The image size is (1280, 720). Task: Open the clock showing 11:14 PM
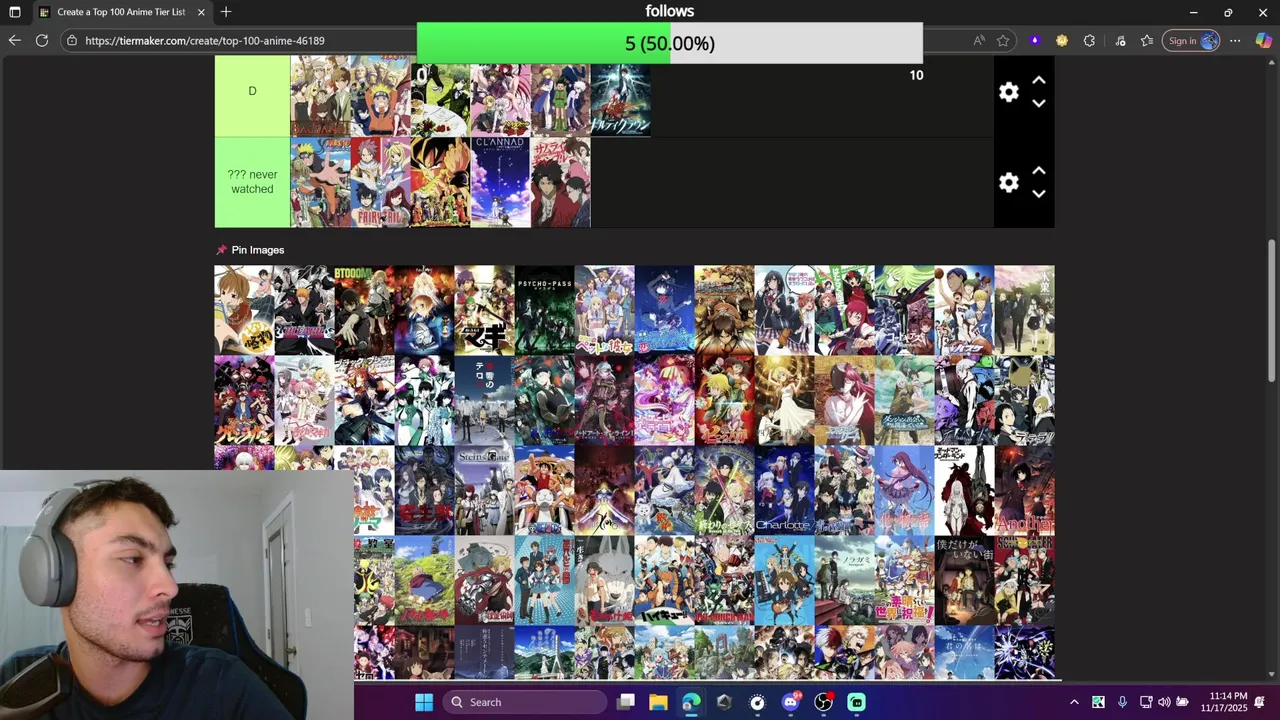tap(1228, 702)
